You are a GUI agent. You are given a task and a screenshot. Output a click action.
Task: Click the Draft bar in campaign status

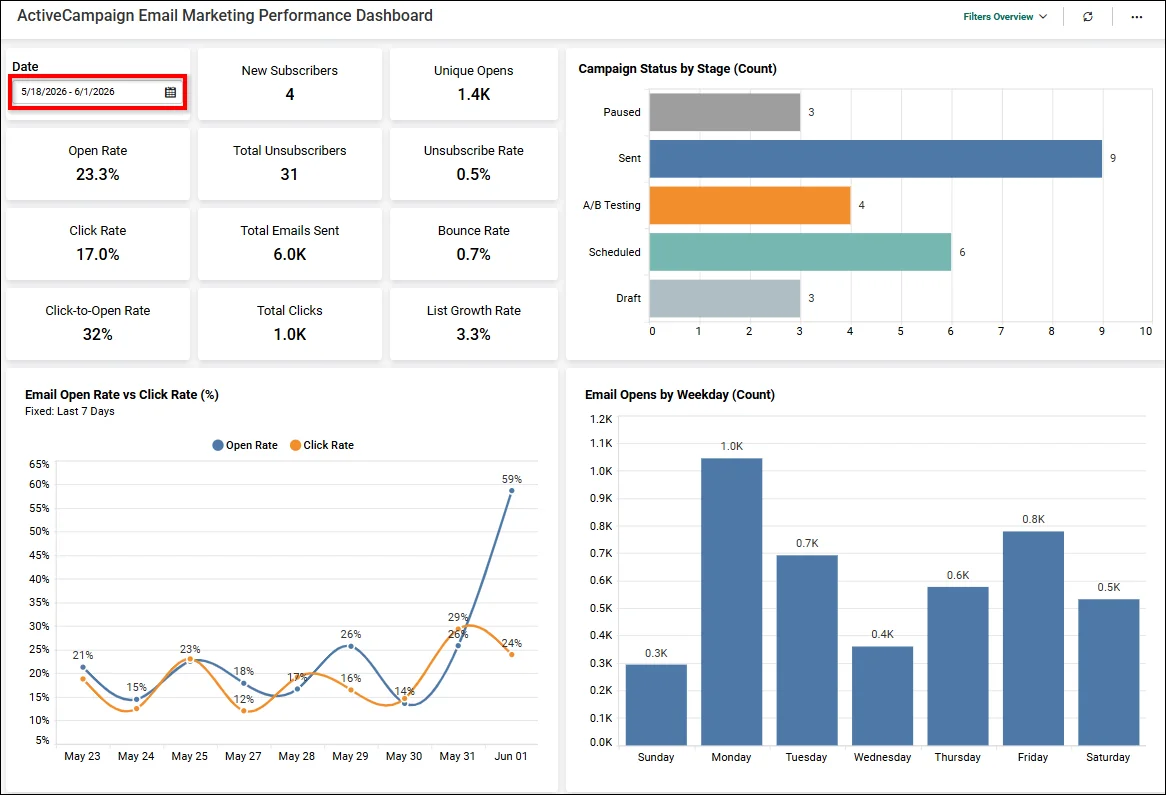point(724,298)
